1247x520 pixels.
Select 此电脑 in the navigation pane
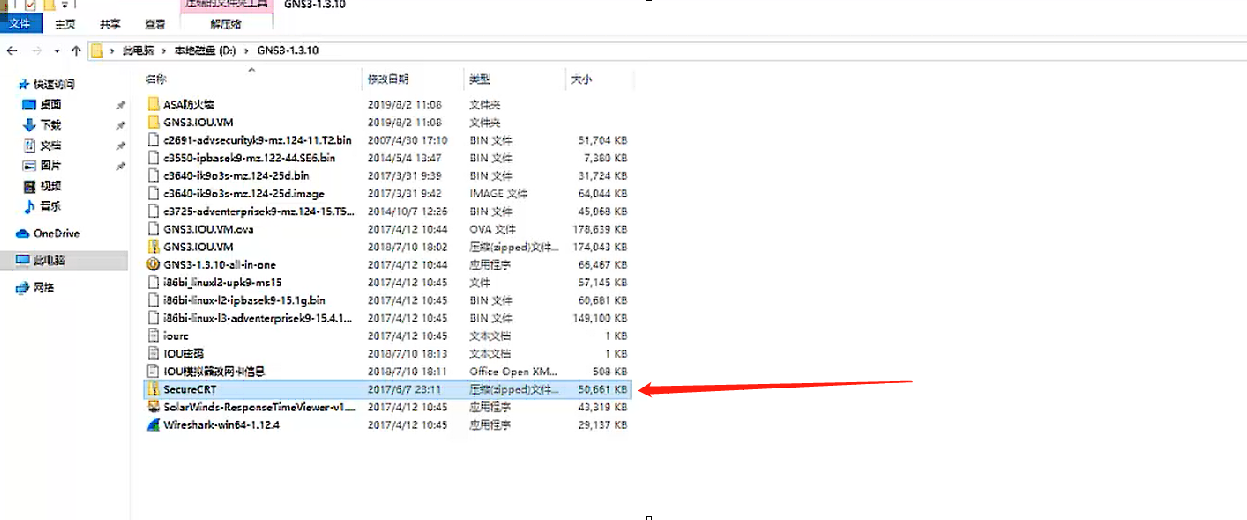click(x=49, y=260)
